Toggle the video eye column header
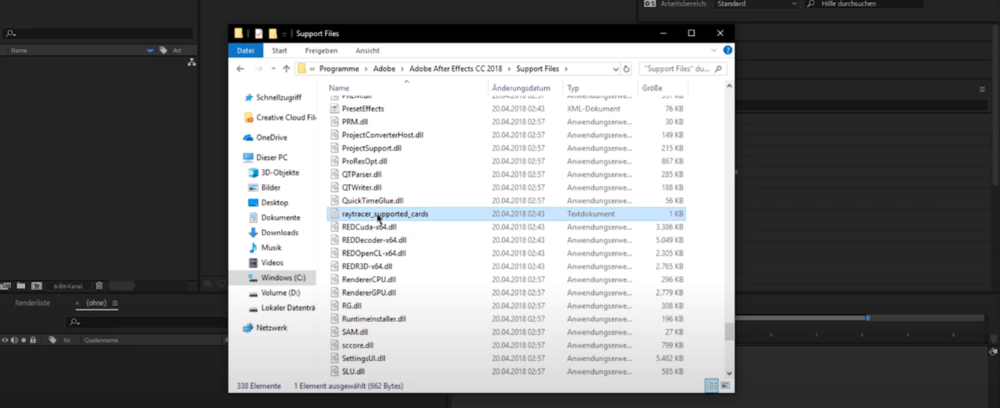 [x=5, y=340]
